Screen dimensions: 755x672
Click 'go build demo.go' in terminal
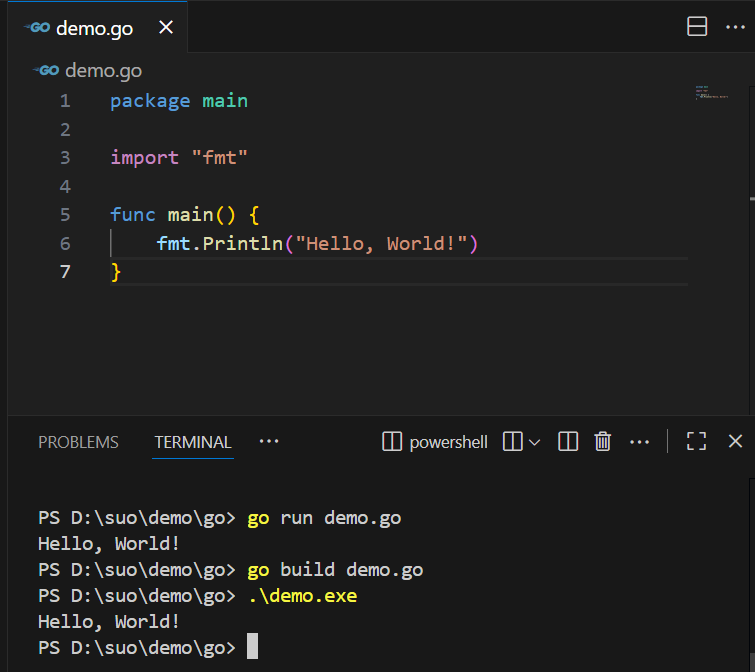tap(335, 570)
